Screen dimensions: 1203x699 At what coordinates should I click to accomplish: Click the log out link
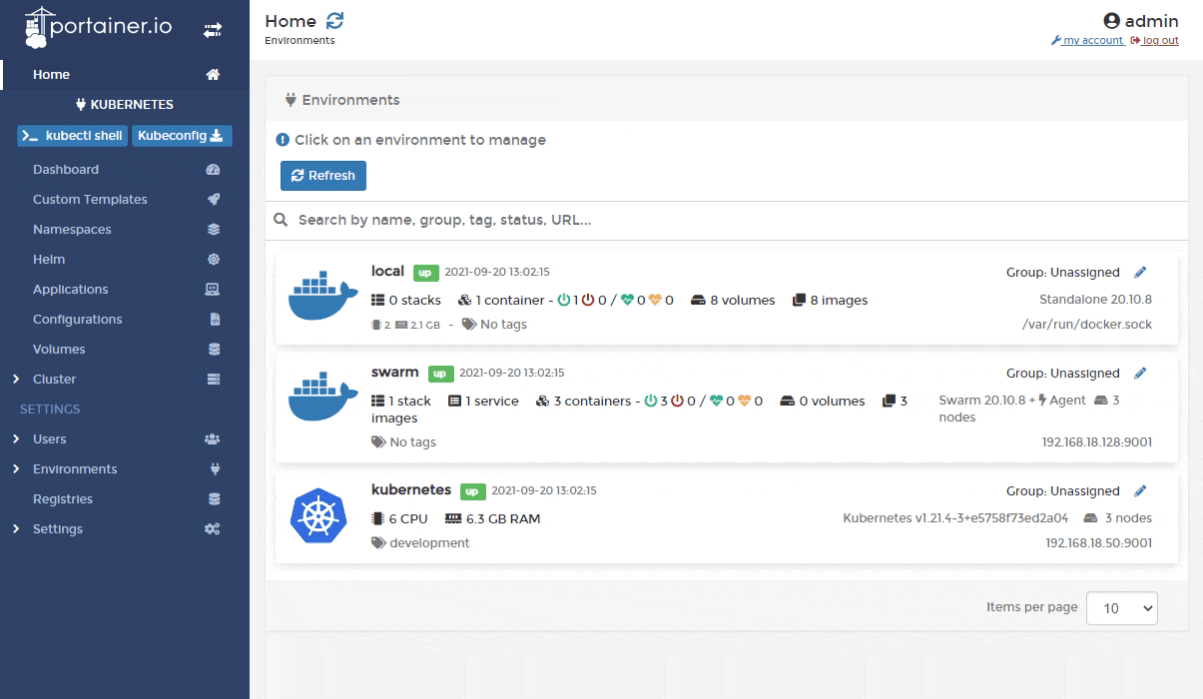click(1154, 41)
